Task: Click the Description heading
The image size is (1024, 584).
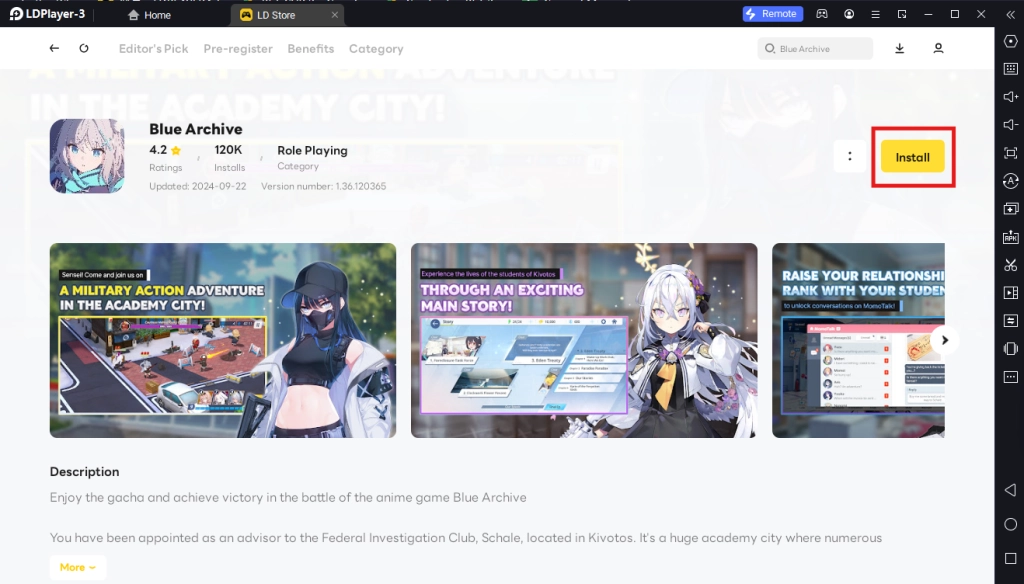Action: pyautogui.click(x=84, y=472)
